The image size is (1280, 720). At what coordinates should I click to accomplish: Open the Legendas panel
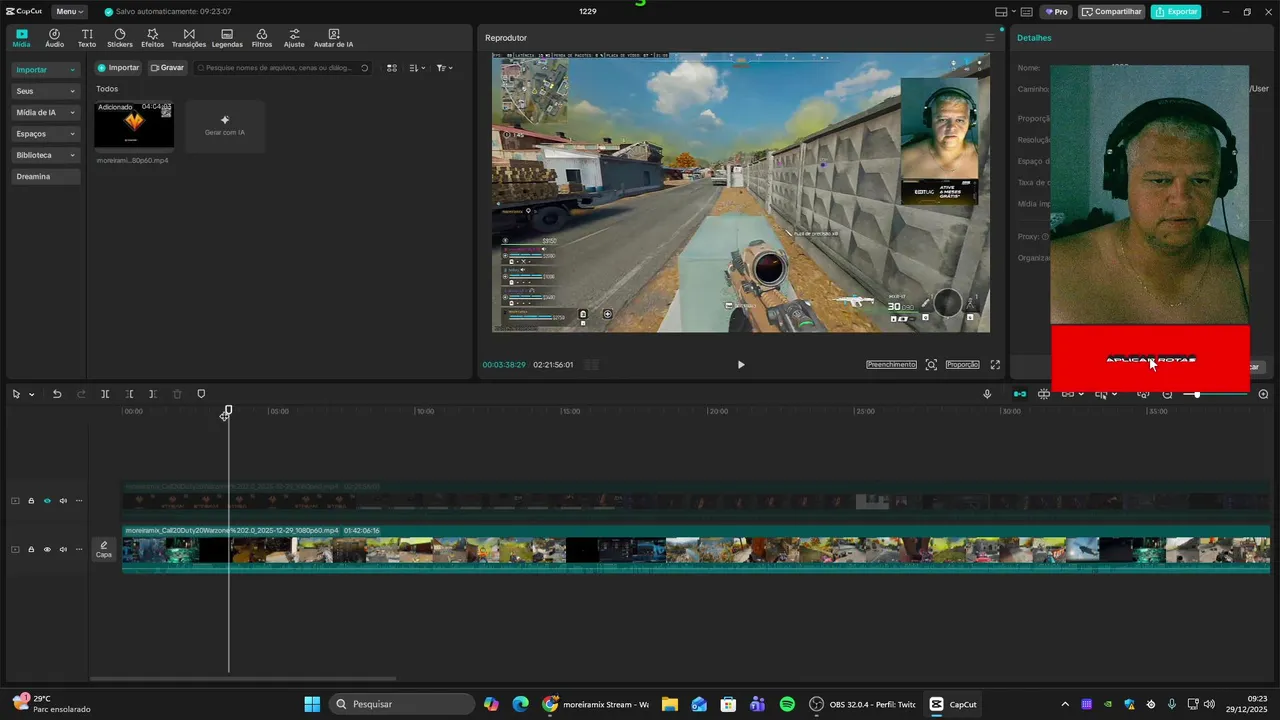227,38
